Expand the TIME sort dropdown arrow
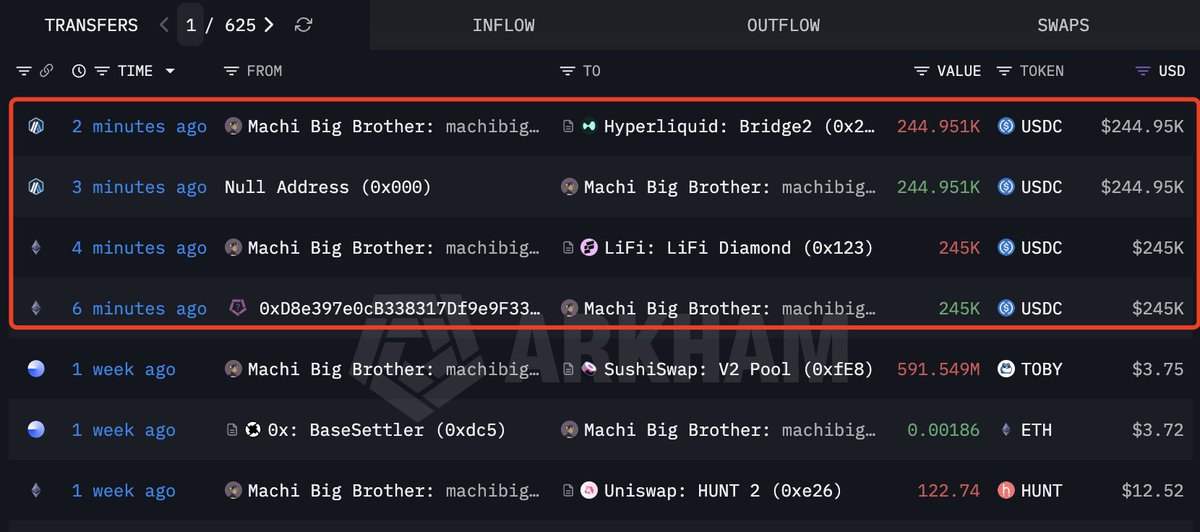The image size is (1200, 532). tap(170, 71)
